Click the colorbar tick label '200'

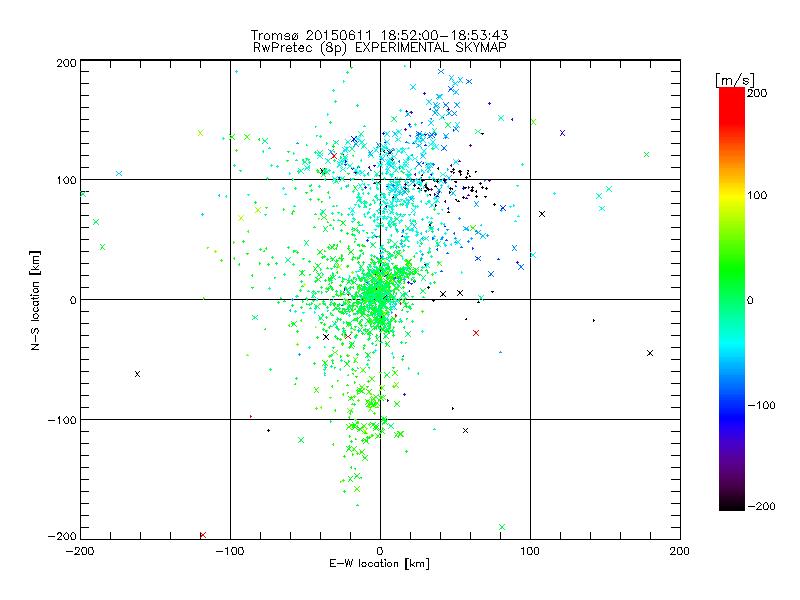click(x=757, y=93)
